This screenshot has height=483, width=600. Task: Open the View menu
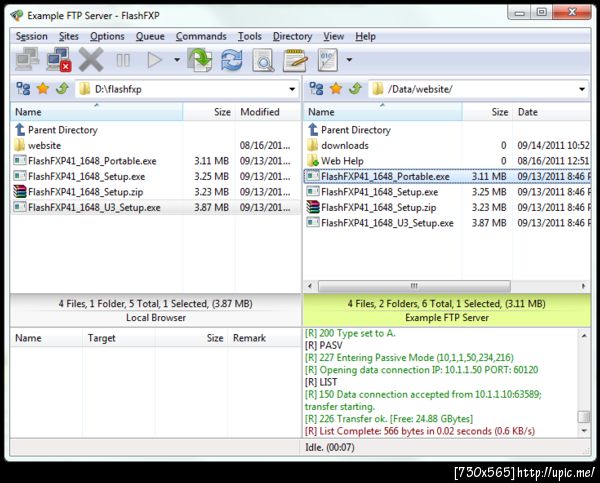click(333, 36)
